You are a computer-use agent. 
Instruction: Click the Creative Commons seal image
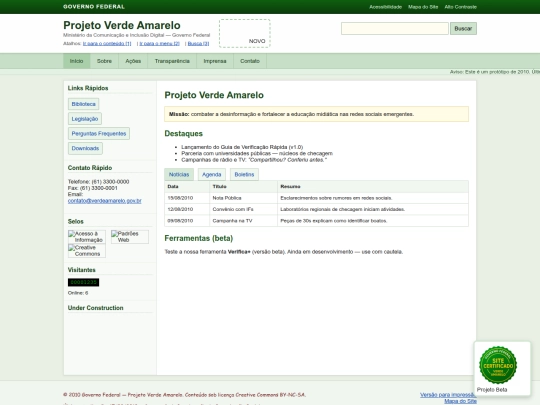(87, 251)
